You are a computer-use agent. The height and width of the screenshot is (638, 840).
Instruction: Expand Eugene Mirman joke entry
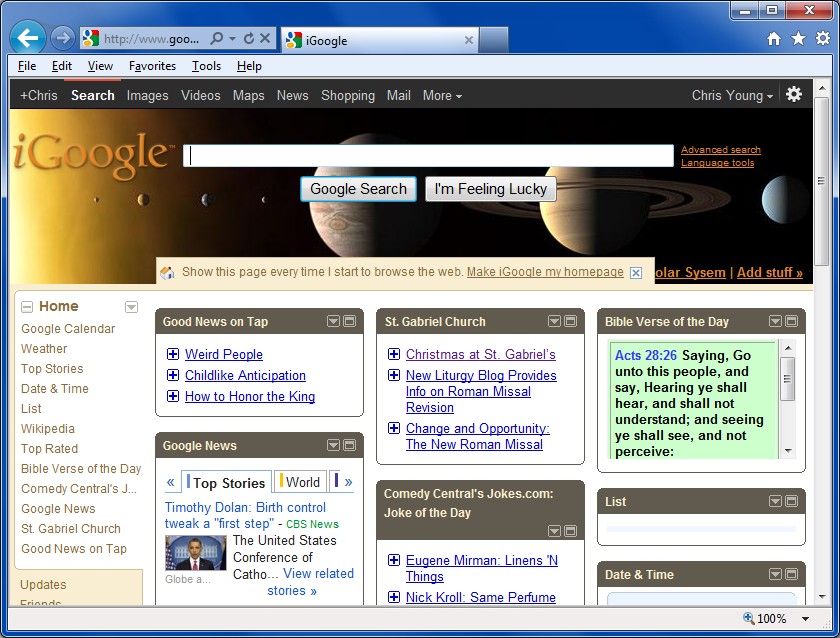[x=394, y=560]
